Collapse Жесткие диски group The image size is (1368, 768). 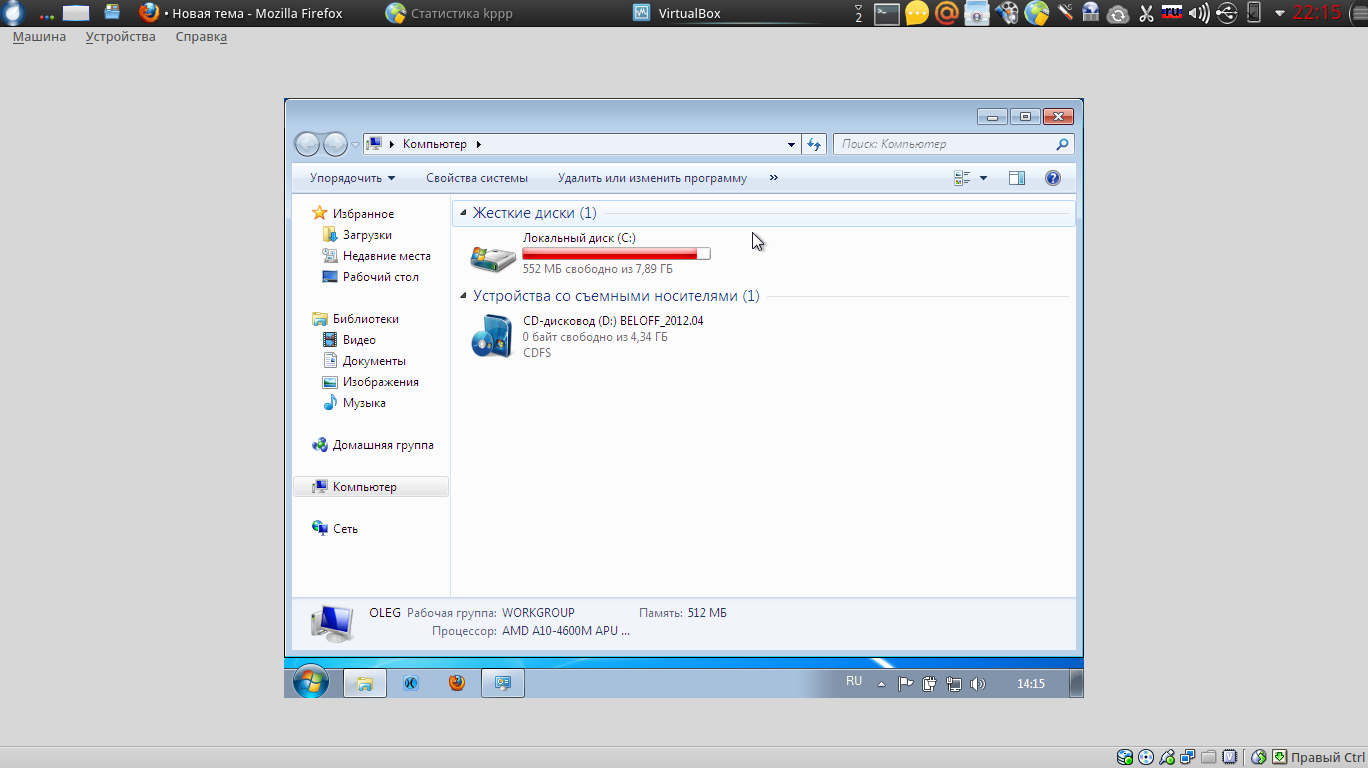point(464,213)
